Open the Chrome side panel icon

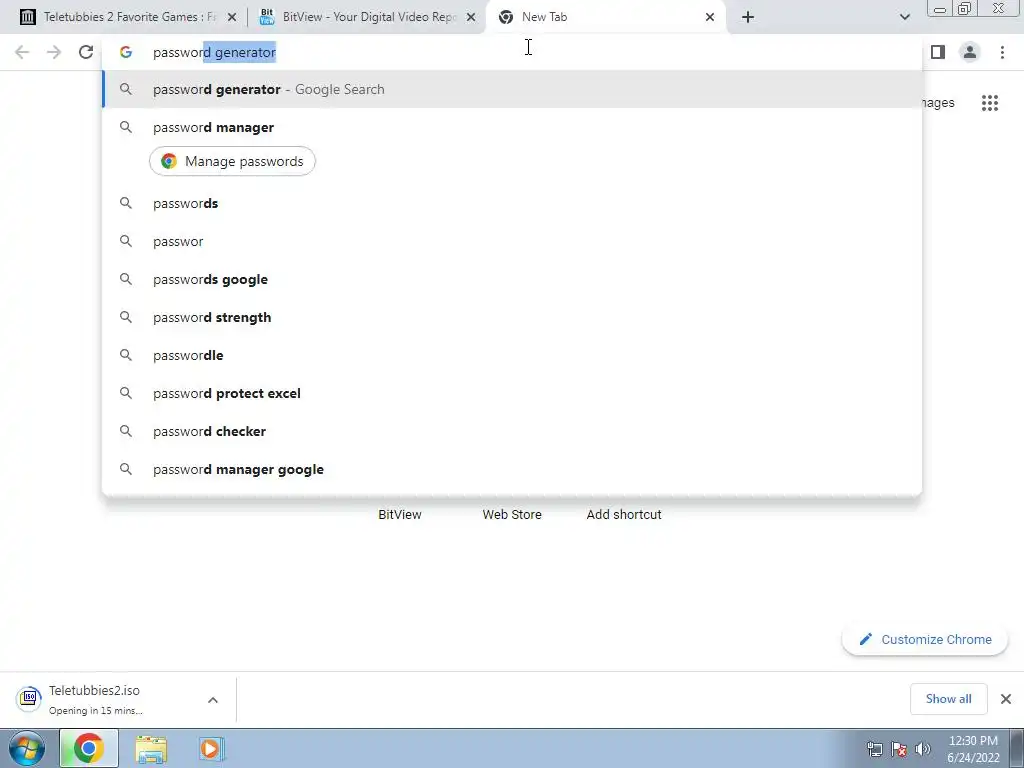click(938, 52)
